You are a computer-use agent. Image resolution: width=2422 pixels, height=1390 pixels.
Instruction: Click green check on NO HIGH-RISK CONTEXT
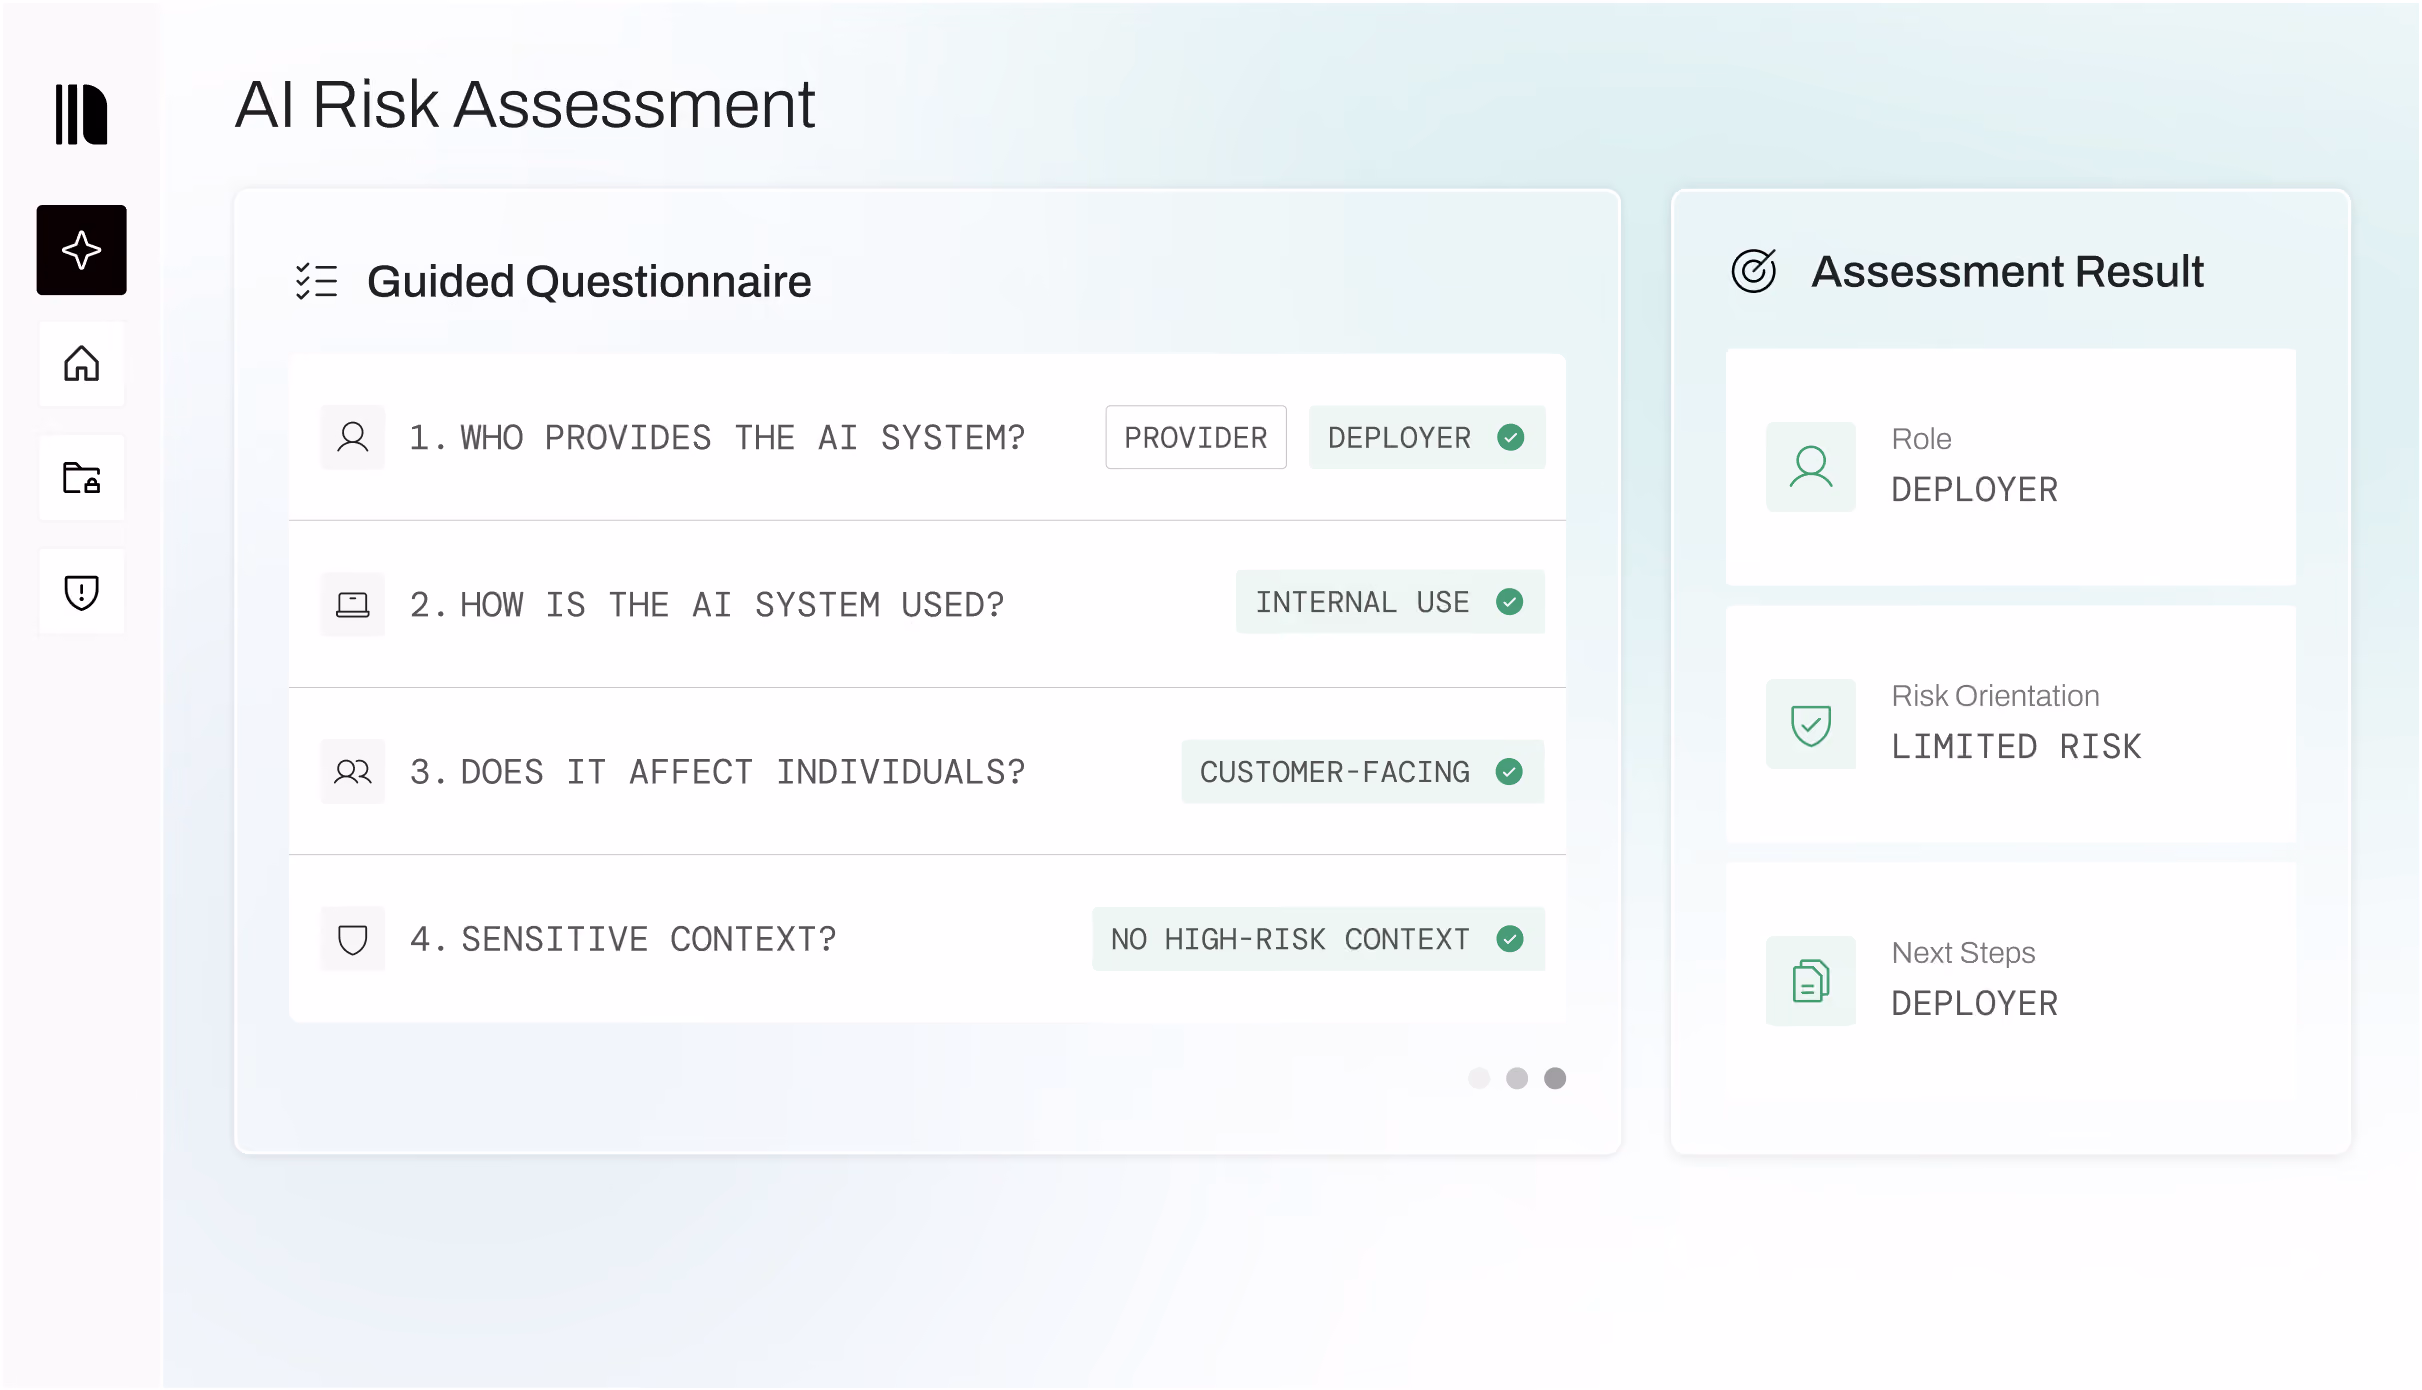(x=1510, y=939)
